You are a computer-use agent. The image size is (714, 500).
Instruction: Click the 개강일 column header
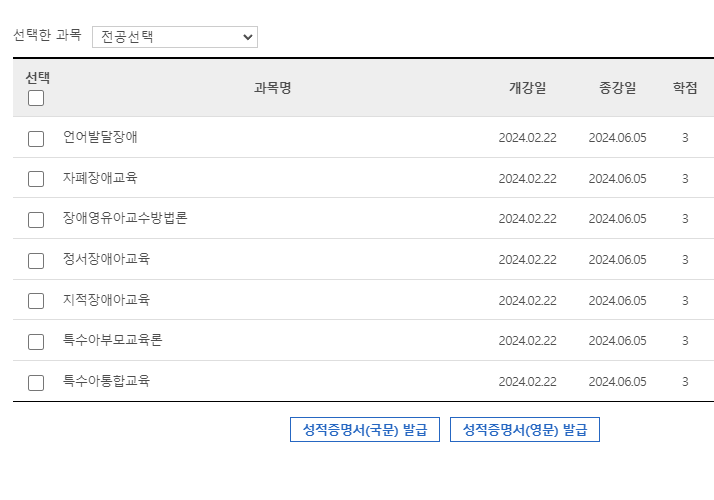(x=527, y=88)
